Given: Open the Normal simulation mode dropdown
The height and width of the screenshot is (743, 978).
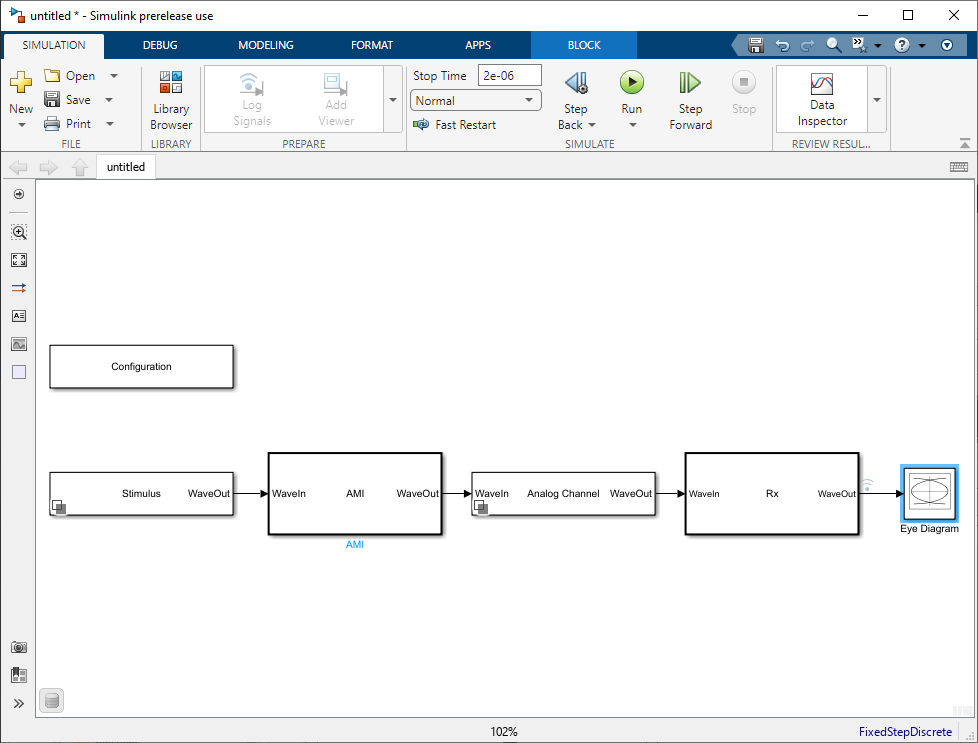Looking at the screenshot, I should pos(475,100).
